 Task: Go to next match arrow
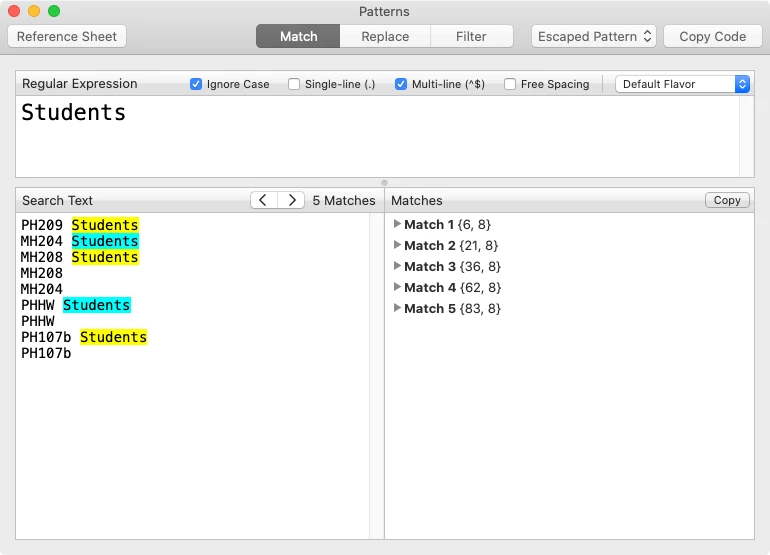click(x=291, y=200)
